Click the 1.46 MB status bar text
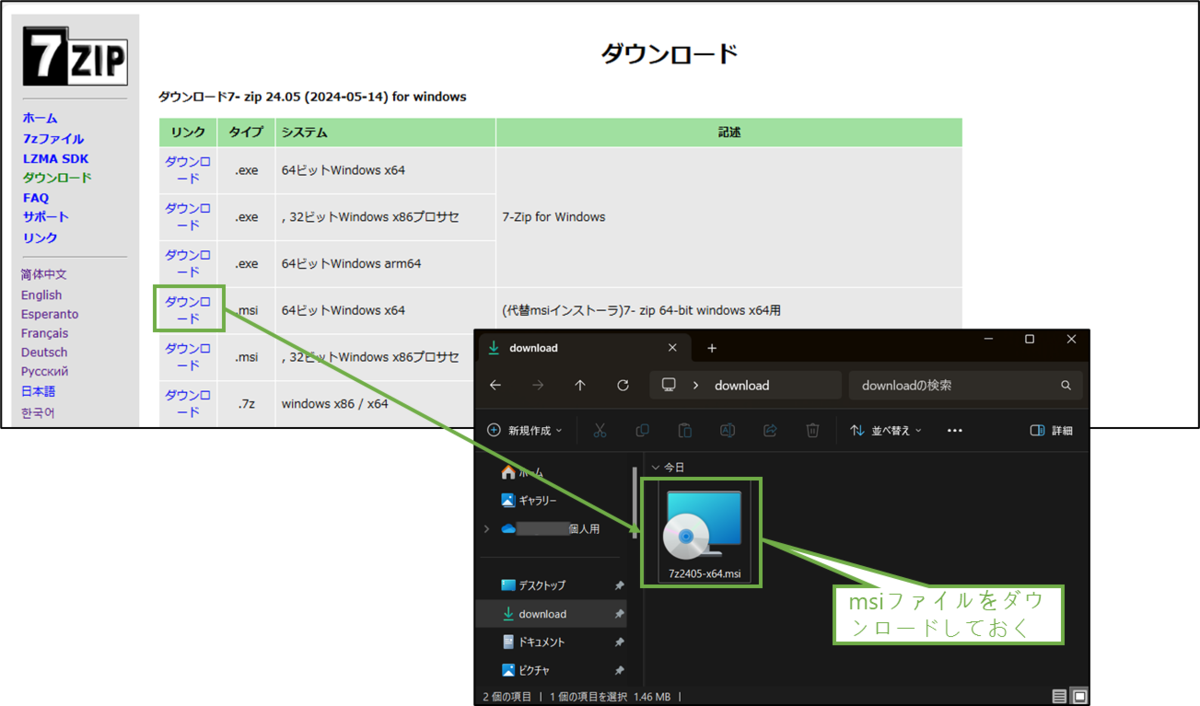This screenshot has width=1200, height=706. (x=653, y=696)
